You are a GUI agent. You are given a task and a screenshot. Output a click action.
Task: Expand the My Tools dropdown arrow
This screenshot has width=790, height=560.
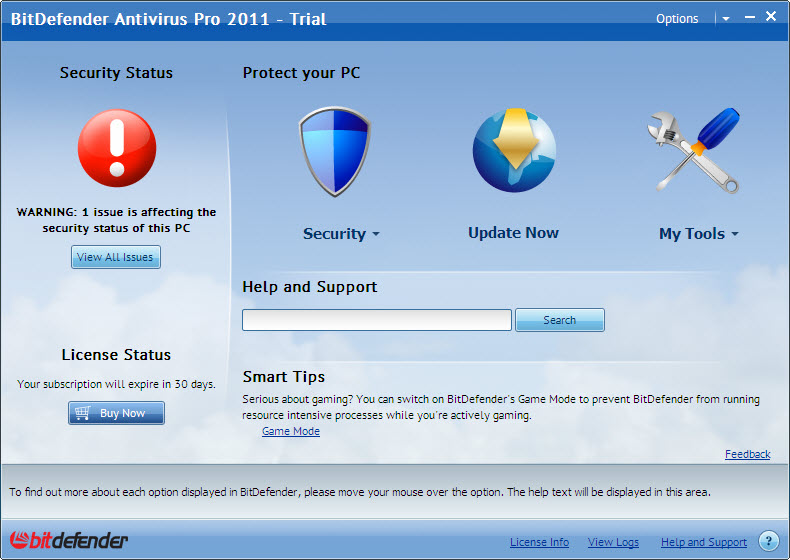735,235
